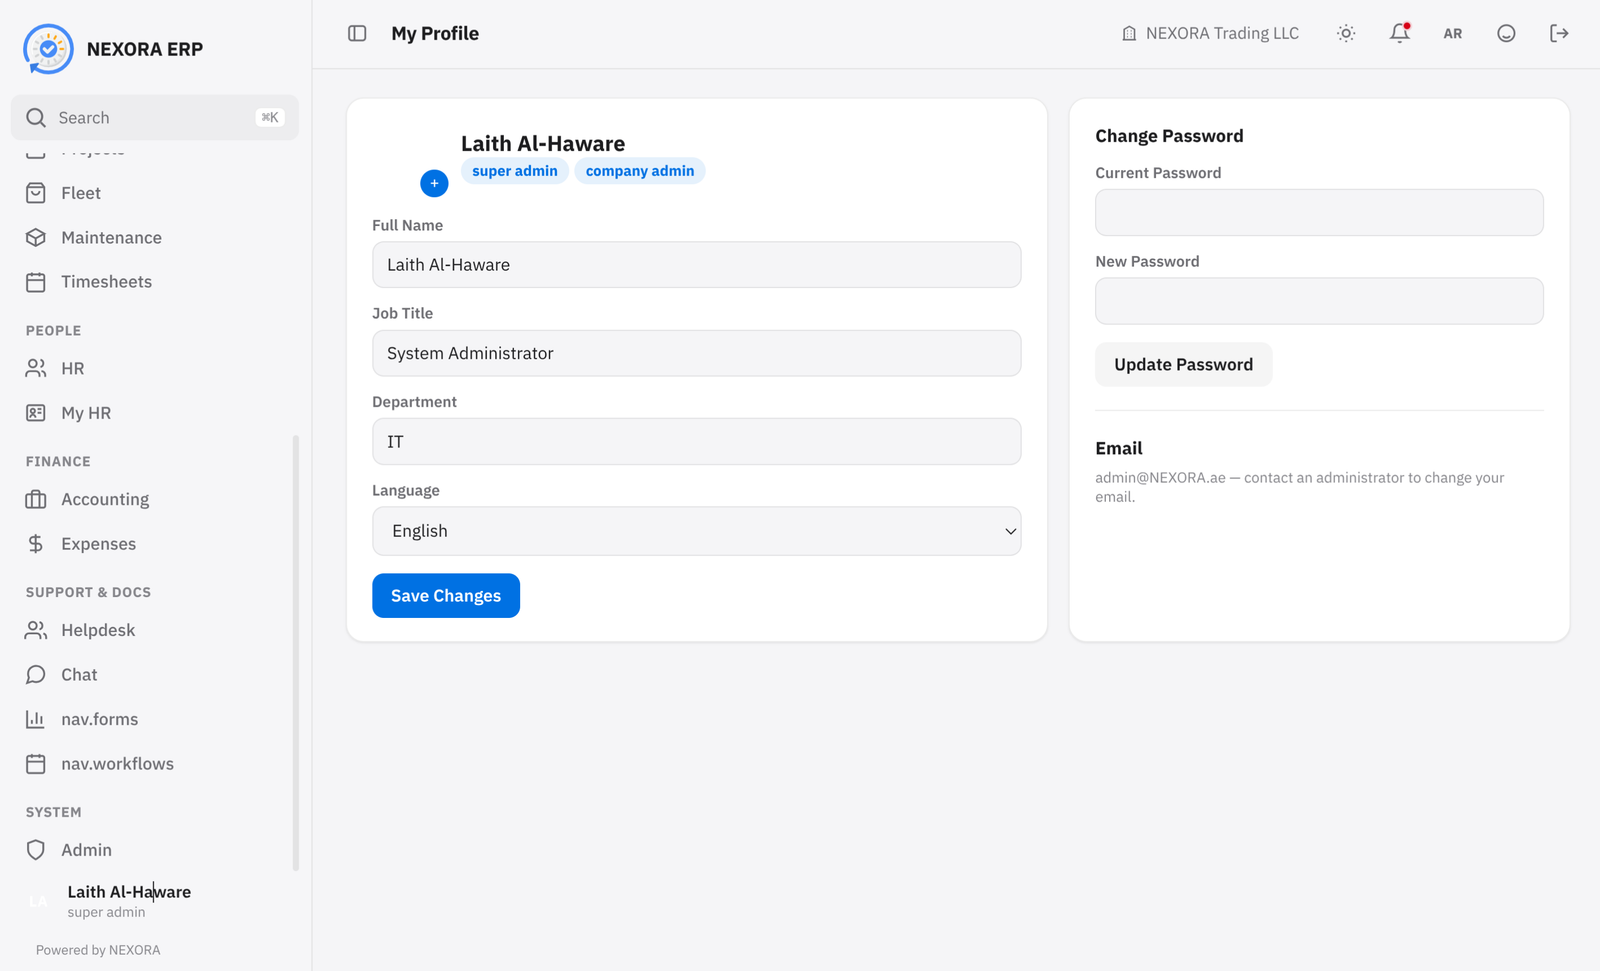Open My HR page

coord(155,412)
